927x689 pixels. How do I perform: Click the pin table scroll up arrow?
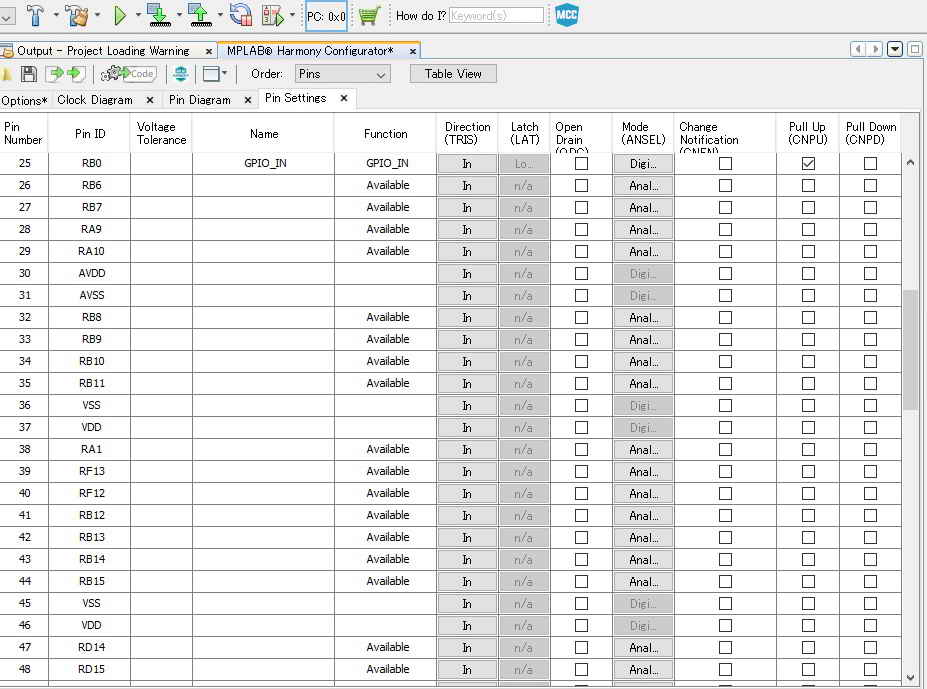[x=910, y=162]
